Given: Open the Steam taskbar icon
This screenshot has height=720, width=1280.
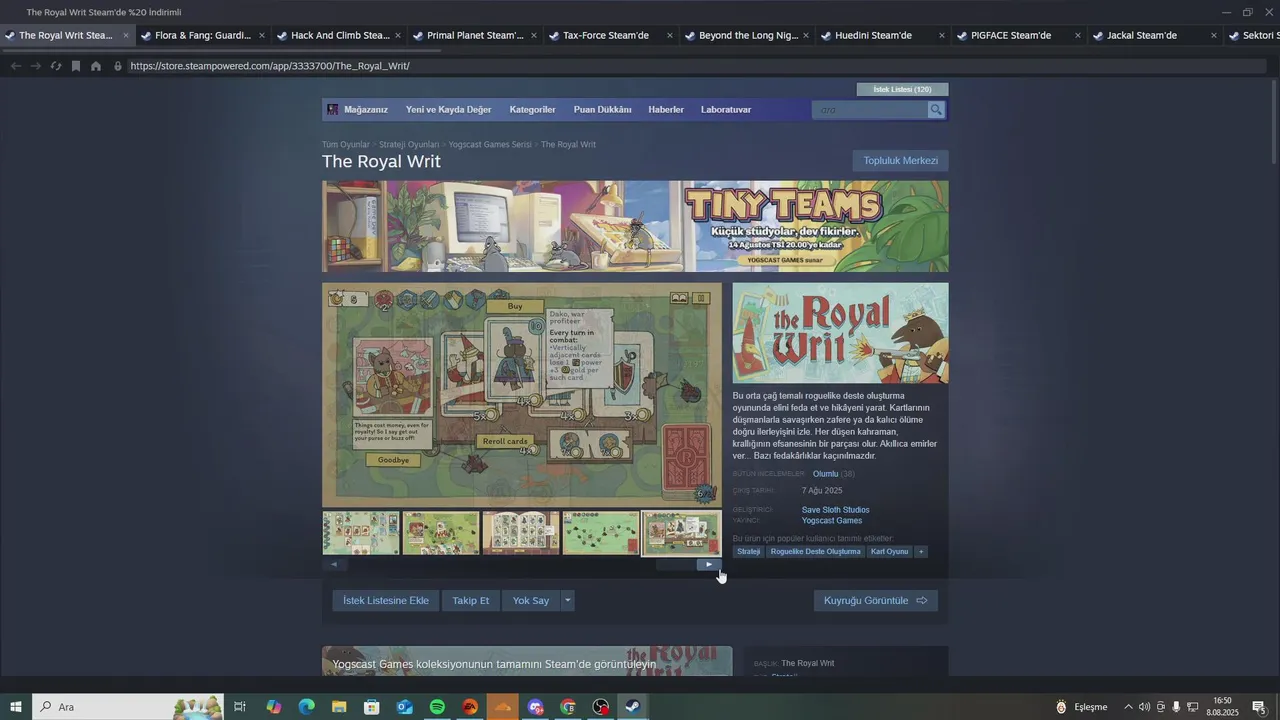Looking at the screenshot, I should pyautogui.click(x=633, y=707).
